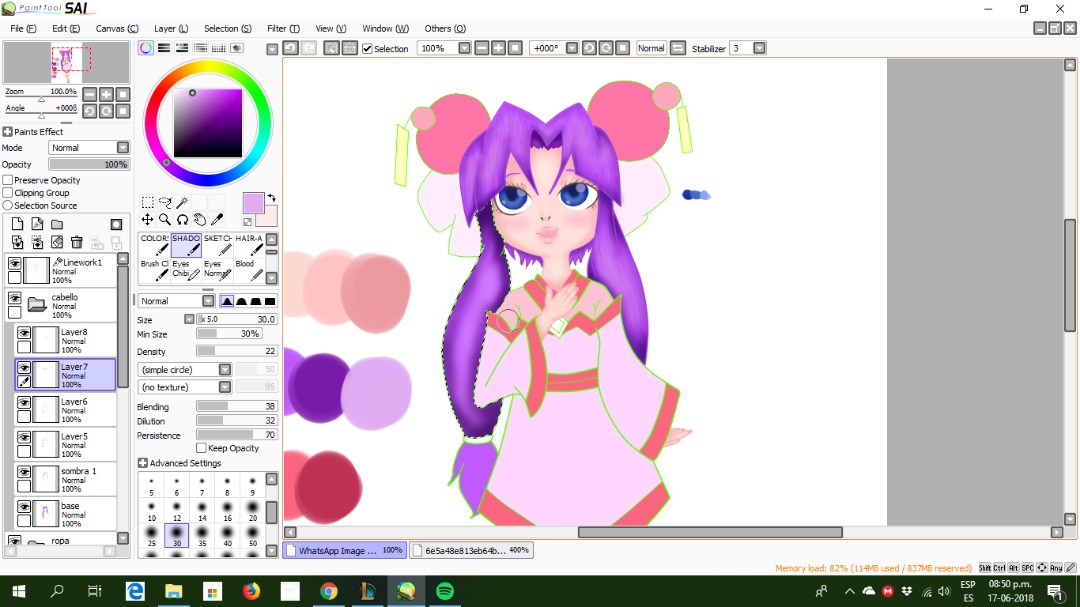The height and width of the screenshot is (607, 1080).
Task: Select the SKETCH brush preset
Action: (218, 245)
